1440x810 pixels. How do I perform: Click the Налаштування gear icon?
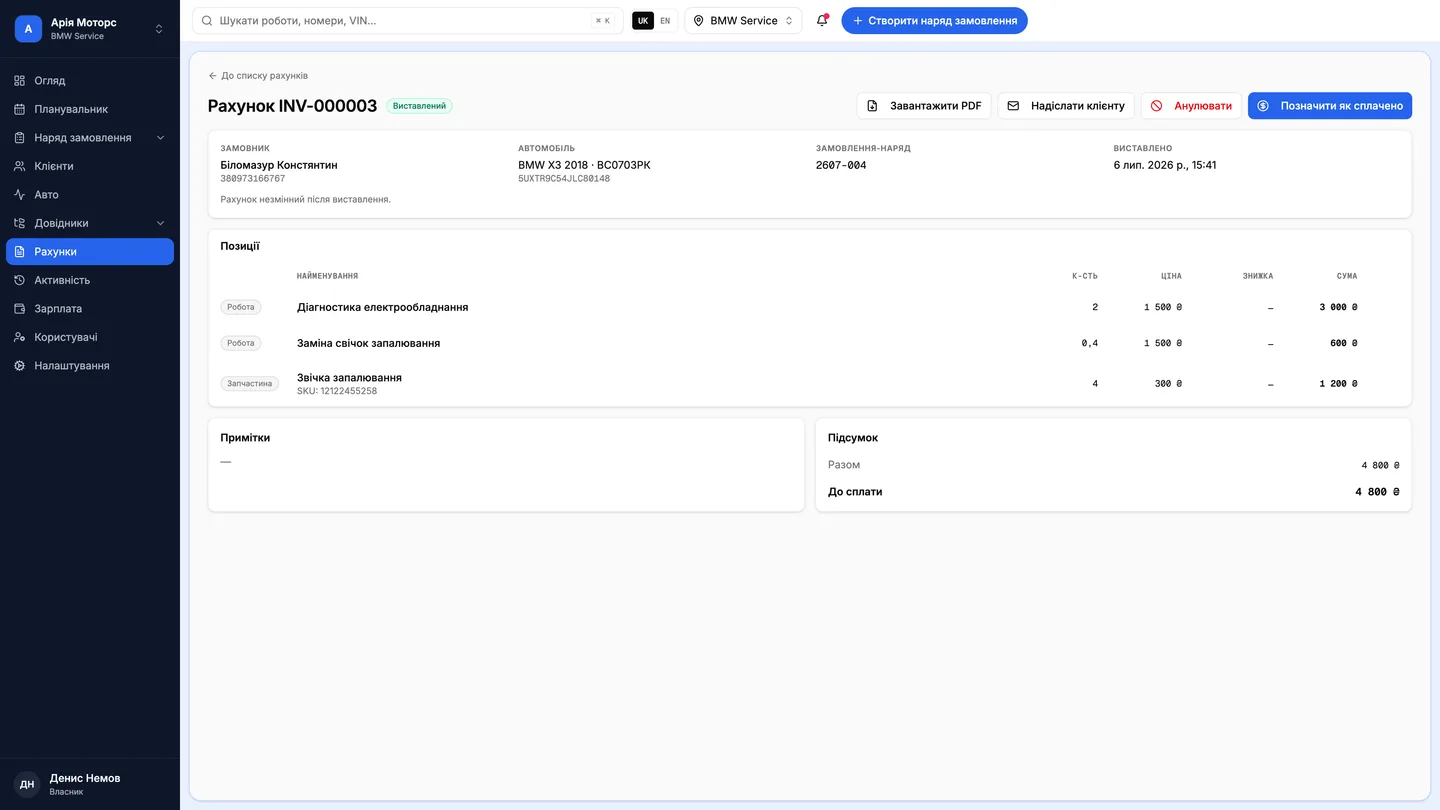click(x=20, y=366)
